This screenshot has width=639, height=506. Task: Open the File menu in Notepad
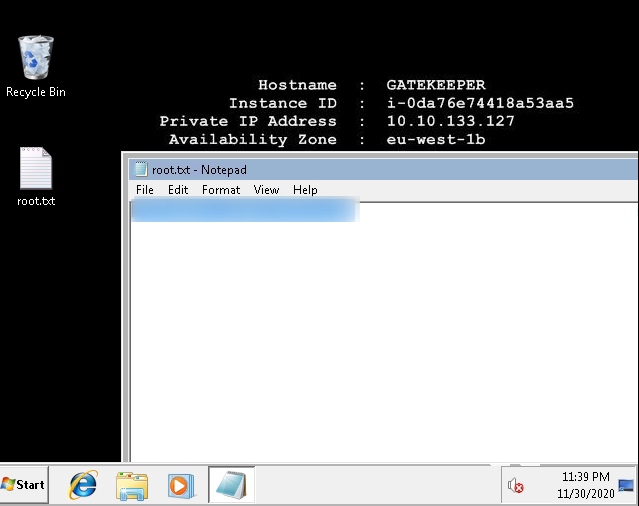(x=145, y=190)
